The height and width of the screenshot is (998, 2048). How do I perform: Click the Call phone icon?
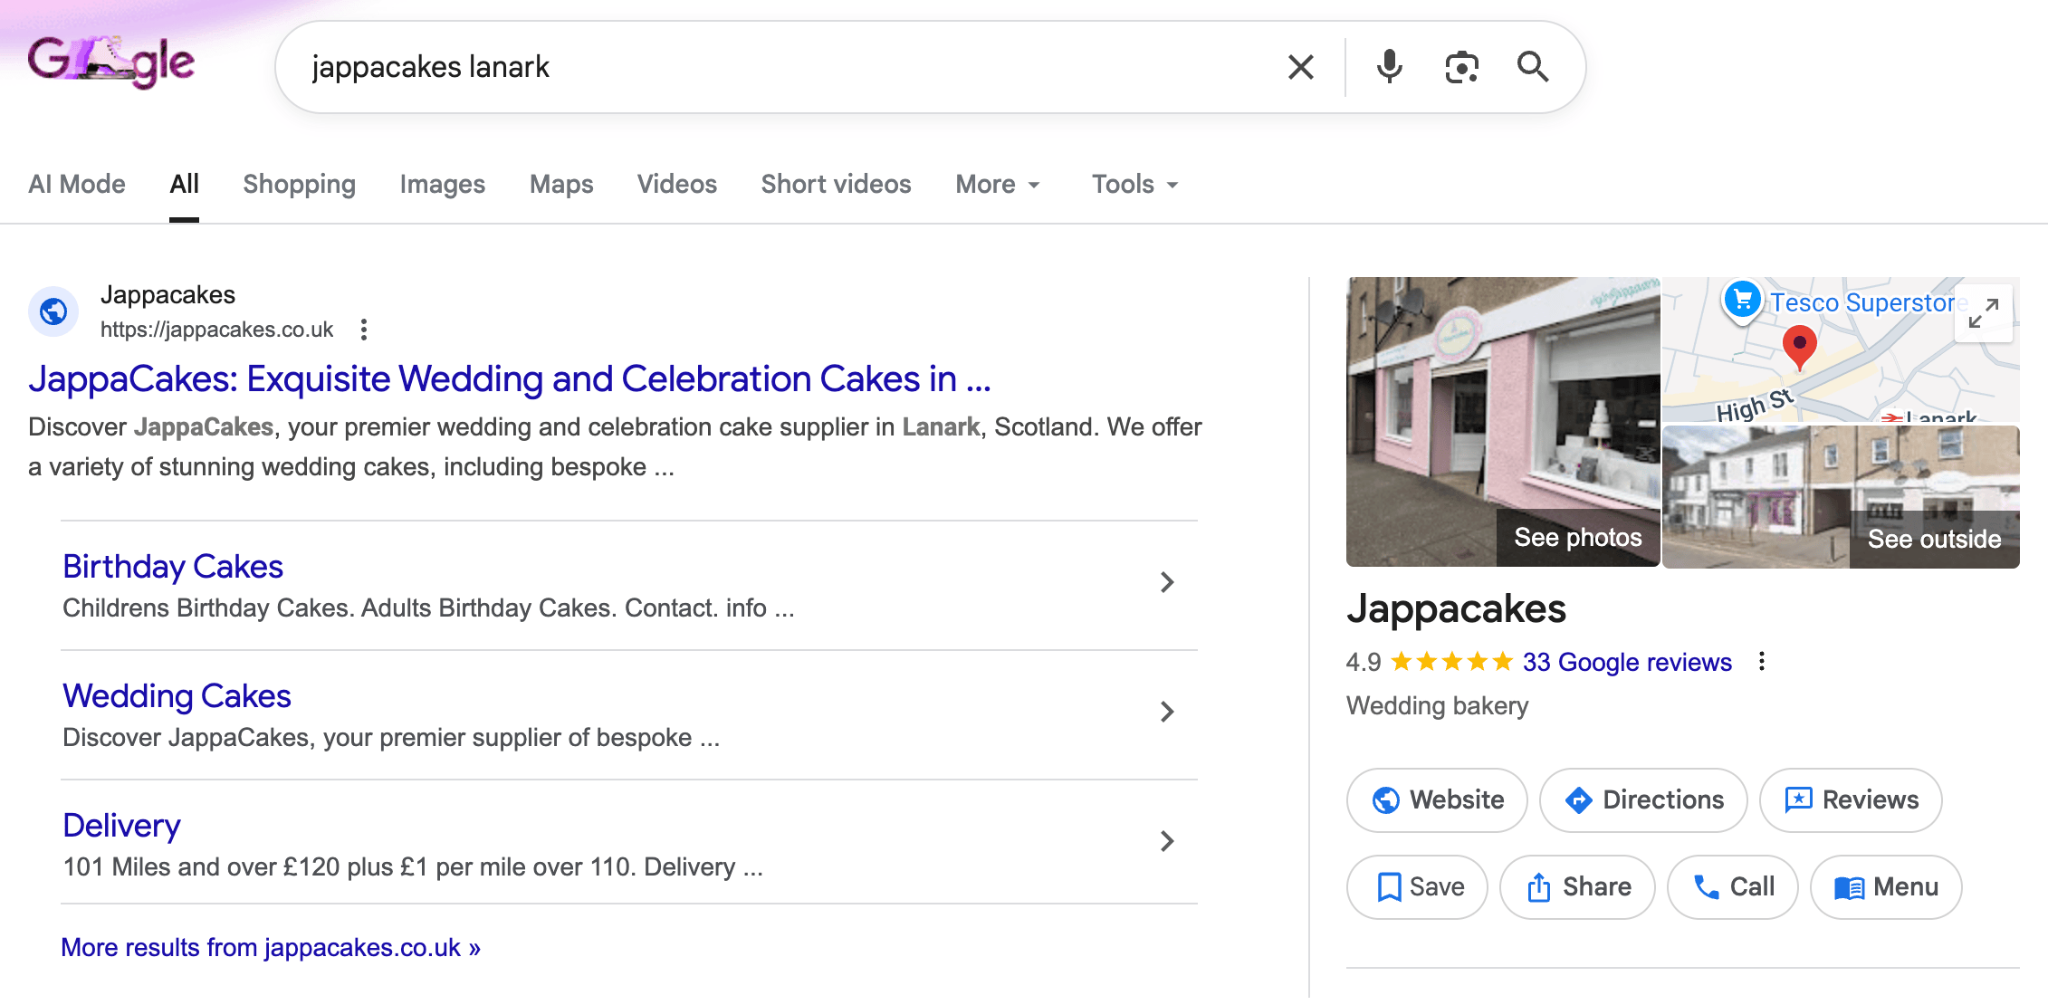tap(1708, 886)
